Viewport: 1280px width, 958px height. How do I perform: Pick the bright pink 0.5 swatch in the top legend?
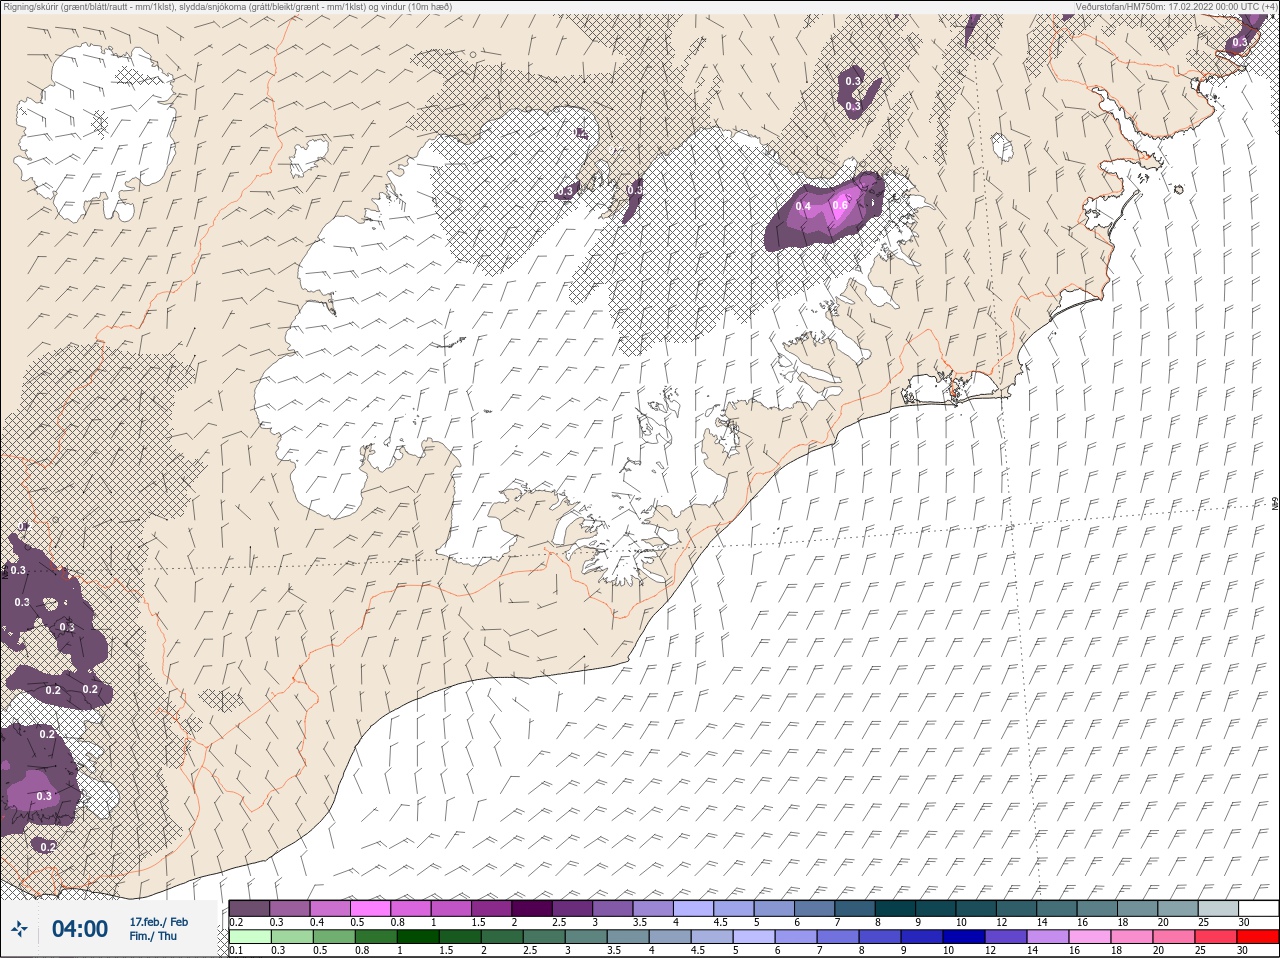coord(370,908)
